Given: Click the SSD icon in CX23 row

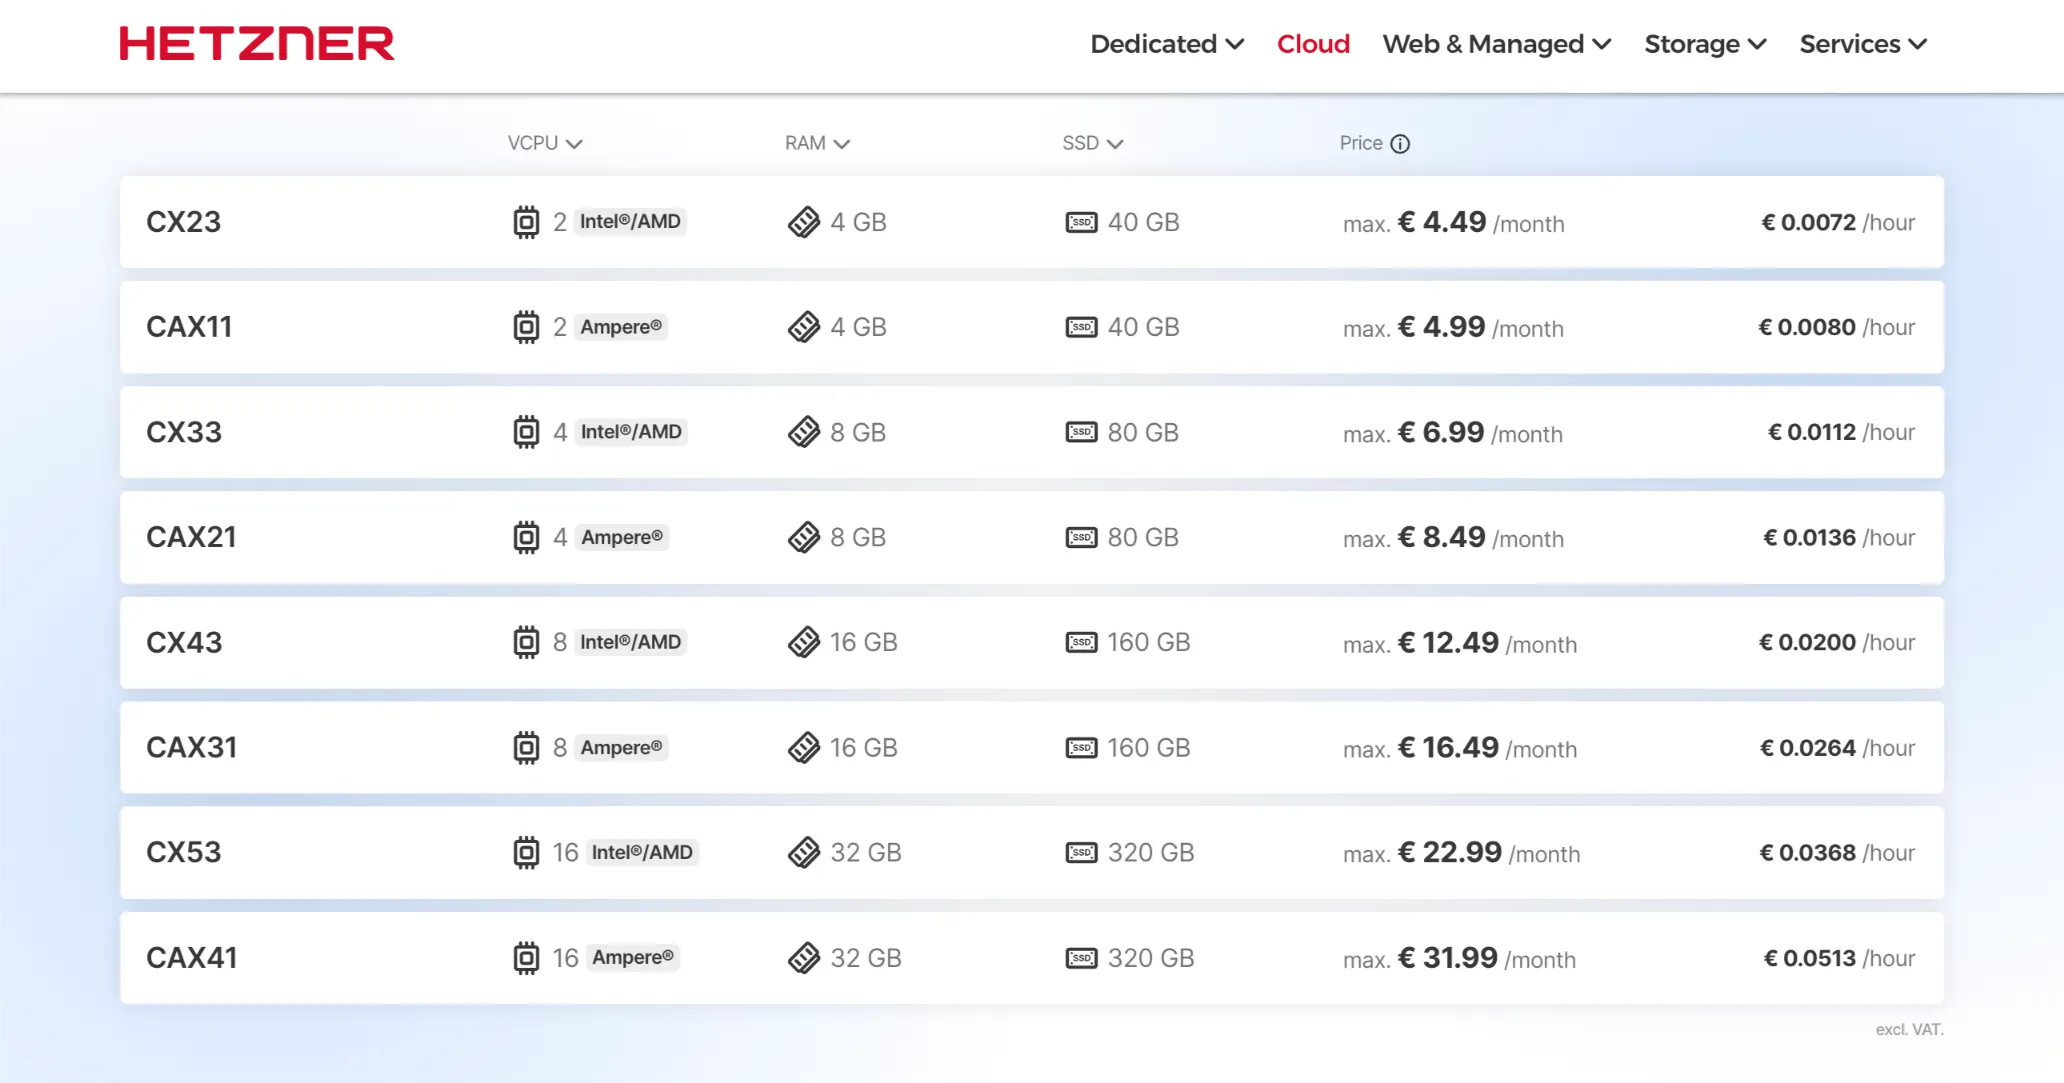Looking at the screenshot, I should point(1081,222).
